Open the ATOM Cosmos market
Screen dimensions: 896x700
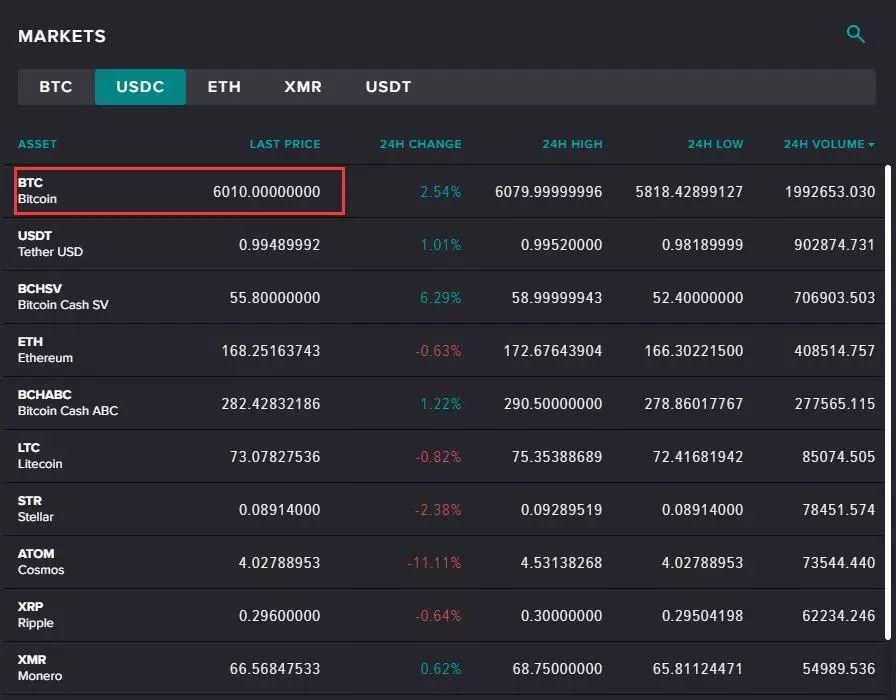click(443, 562)
